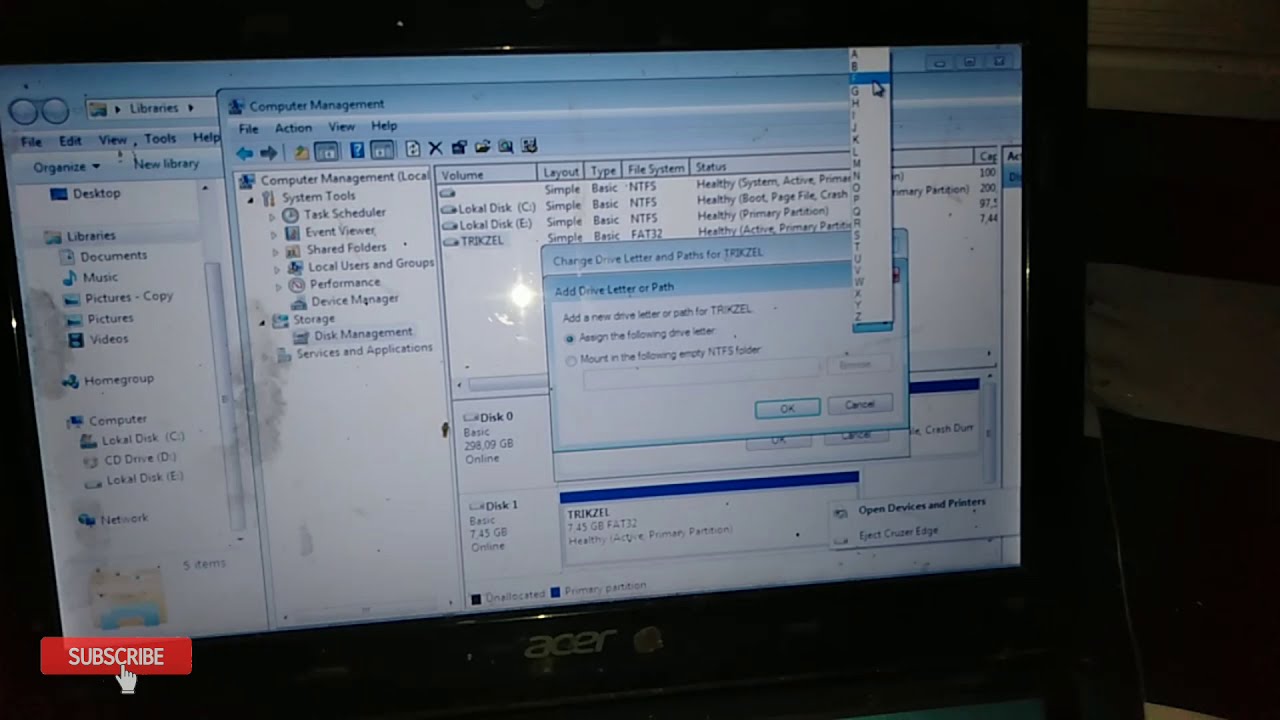Open Documents in Explorer navigation pane
The height and width of the screenshot is (720, 1280).
pyautogui.click(x=113, y=256)
